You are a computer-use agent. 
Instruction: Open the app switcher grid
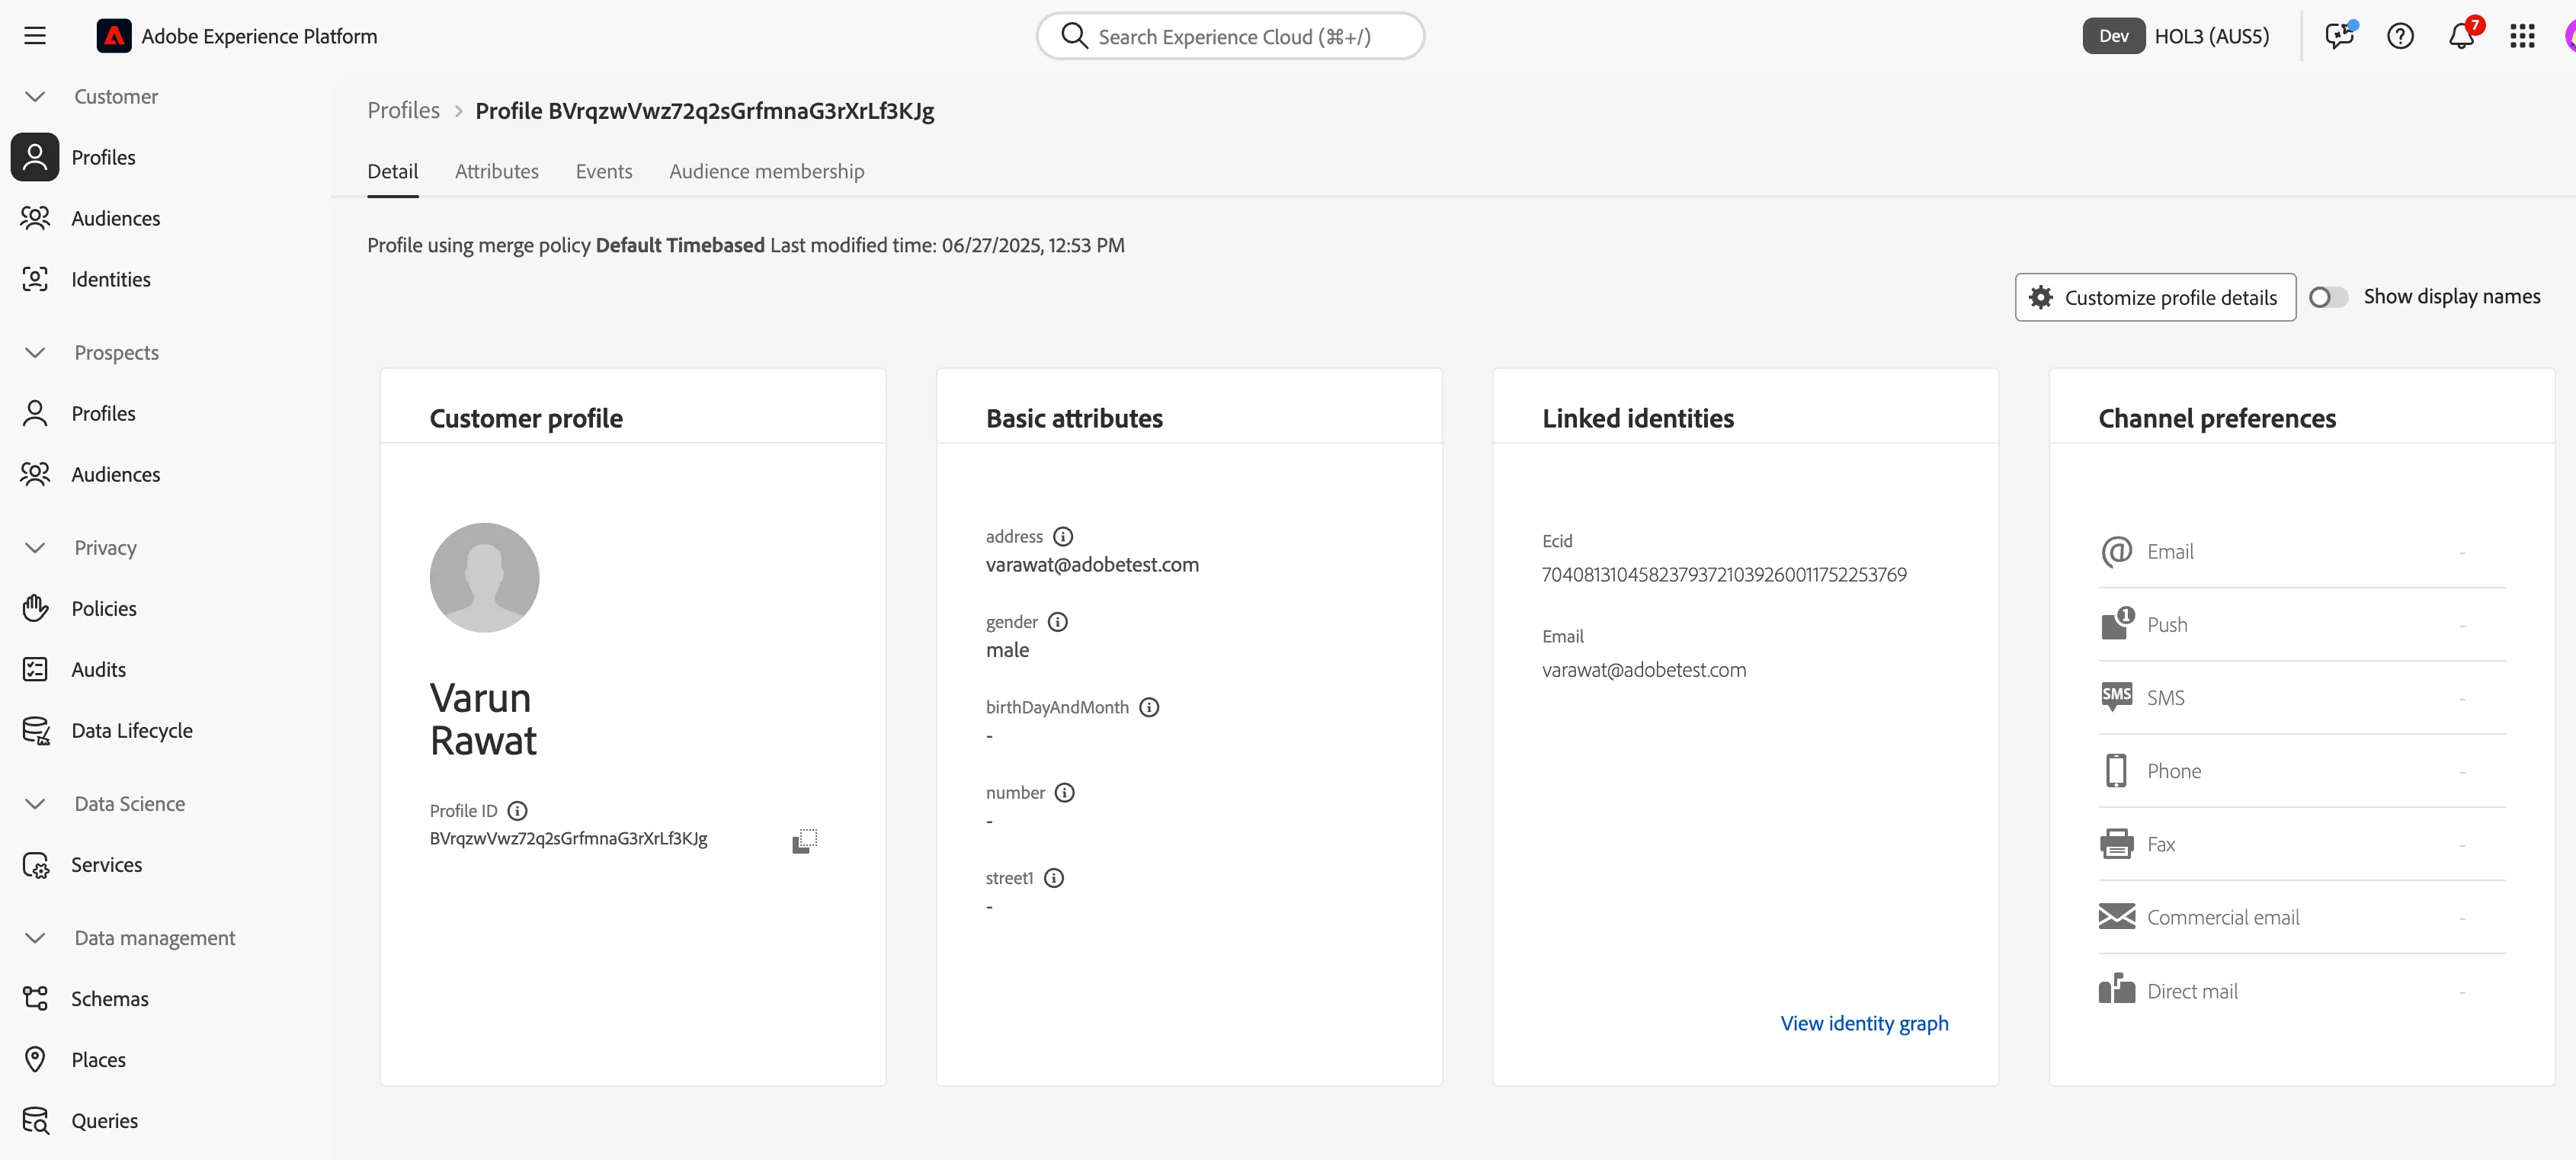click(2522, 36)
